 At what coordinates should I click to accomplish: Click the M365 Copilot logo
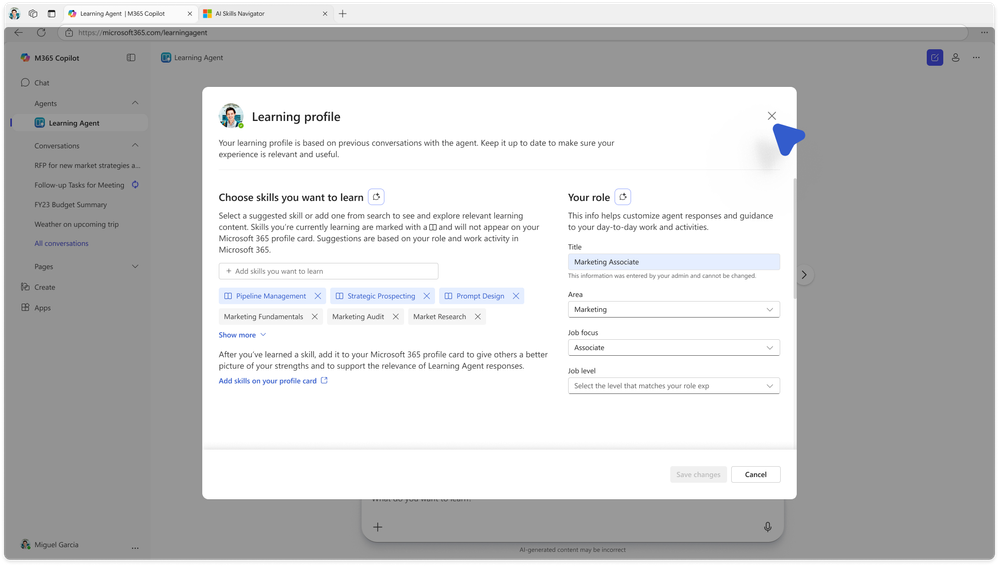(25, 58)
